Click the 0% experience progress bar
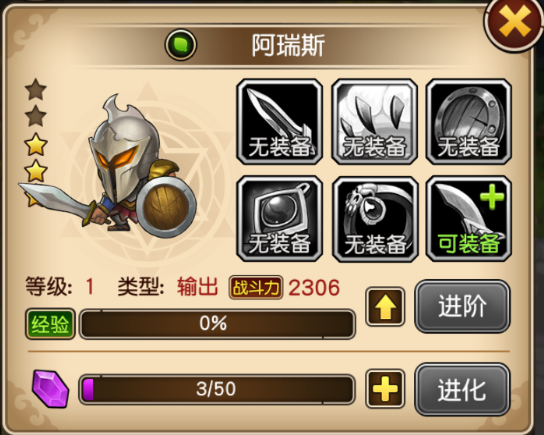The image size is (544, 435). pos(217,324)
